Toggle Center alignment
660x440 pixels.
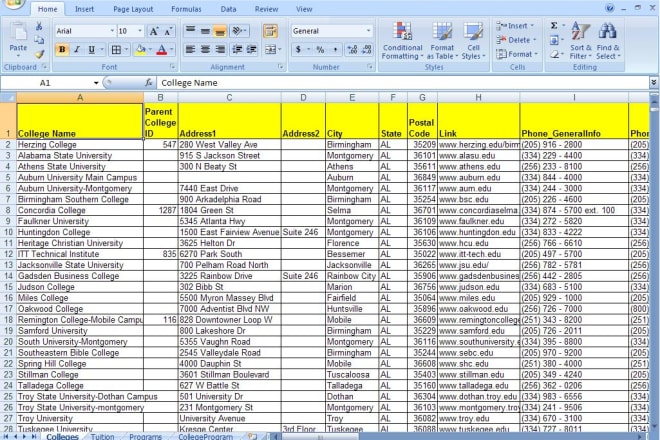pos(205,50)
